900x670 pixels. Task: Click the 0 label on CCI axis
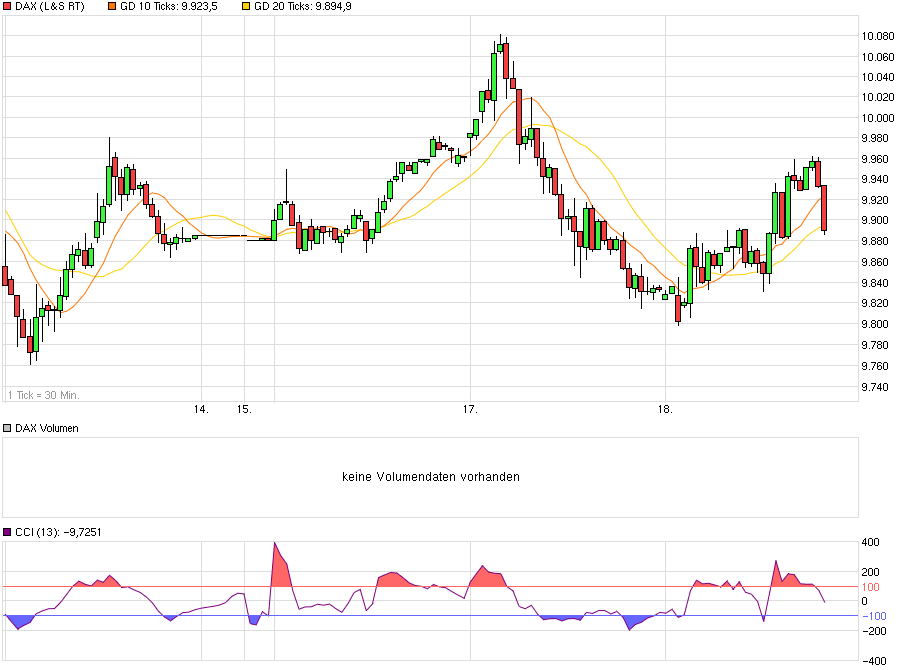(x=865, y=601)
